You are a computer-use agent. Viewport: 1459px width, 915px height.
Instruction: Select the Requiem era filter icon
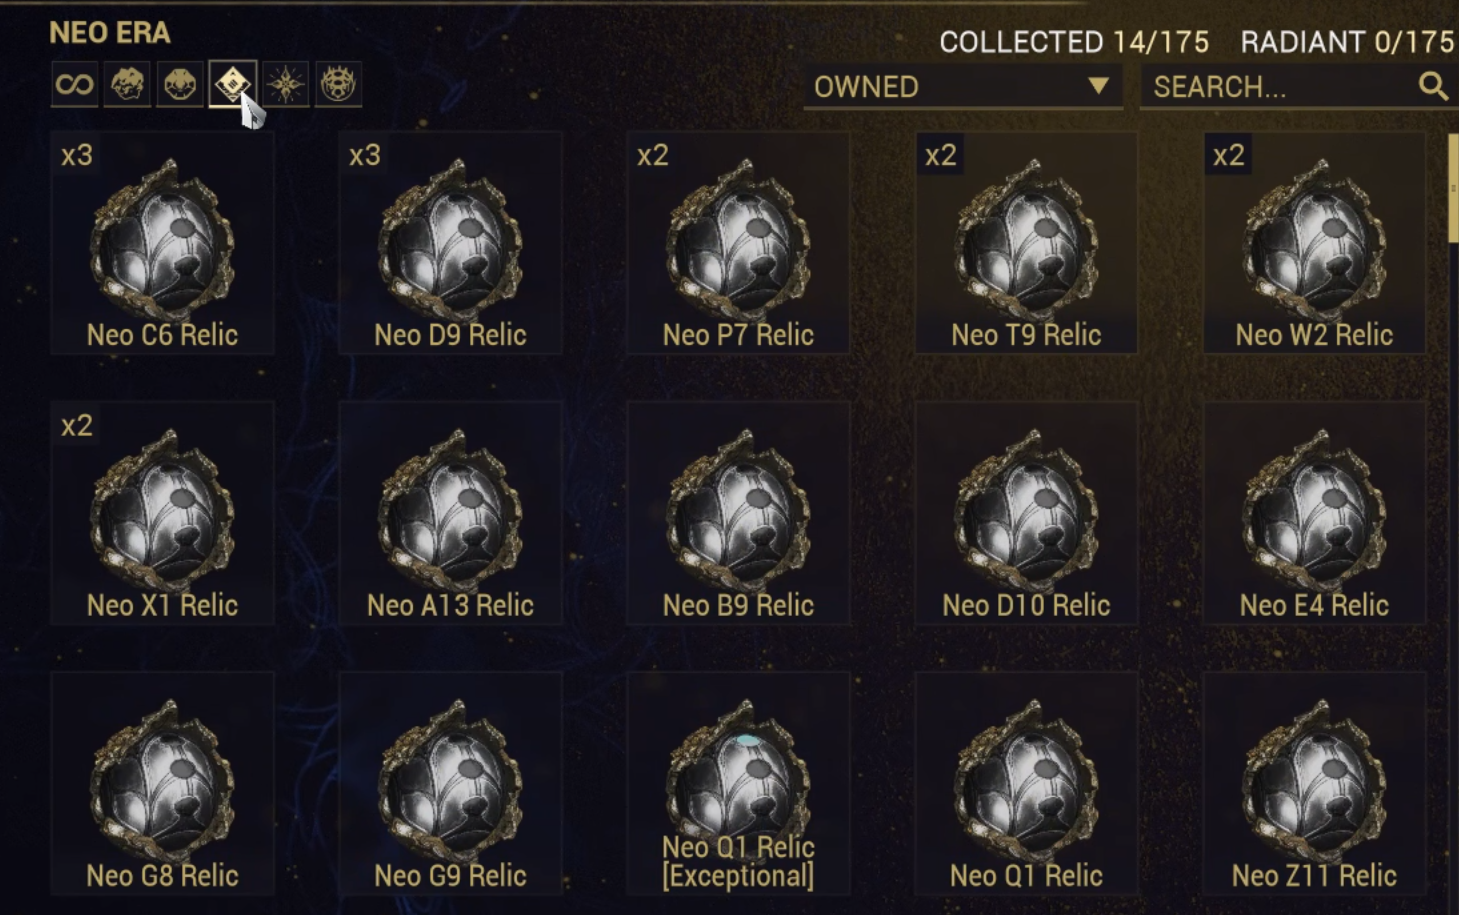point(338,84)
